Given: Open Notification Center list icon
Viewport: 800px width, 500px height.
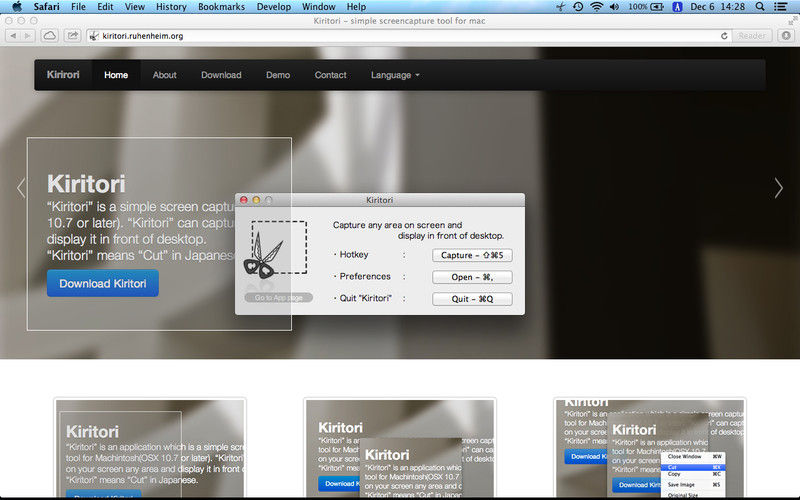Looking at the screenshot, I should click(x=780, y=7).
